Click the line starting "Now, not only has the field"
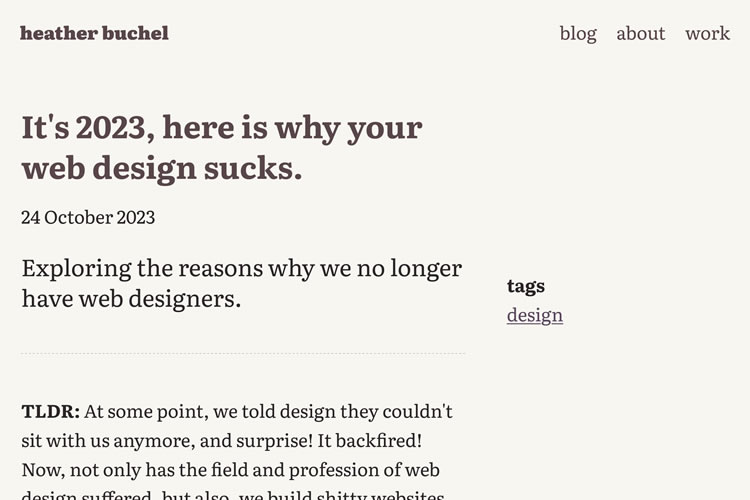 (x=231, y=469)
